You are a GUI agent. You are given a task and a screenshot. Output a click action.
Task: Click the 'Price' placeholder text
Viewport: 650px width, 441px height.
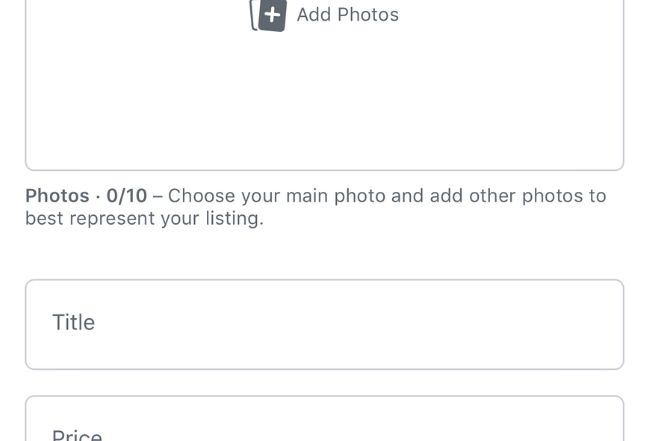pos(77,436)
